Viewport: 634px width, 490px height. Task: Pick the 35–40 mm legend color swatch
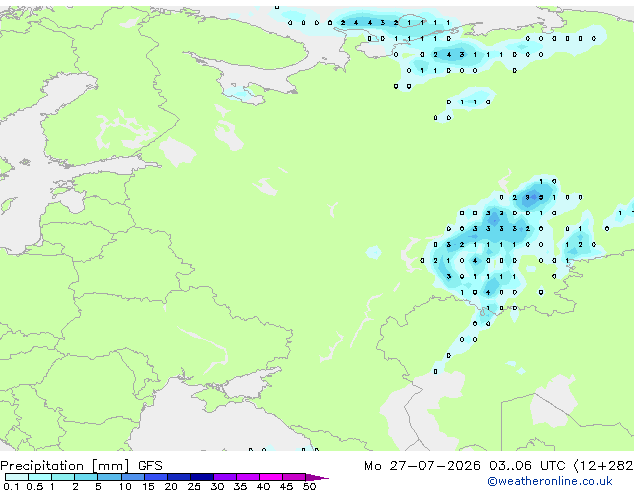coord(247,477)
